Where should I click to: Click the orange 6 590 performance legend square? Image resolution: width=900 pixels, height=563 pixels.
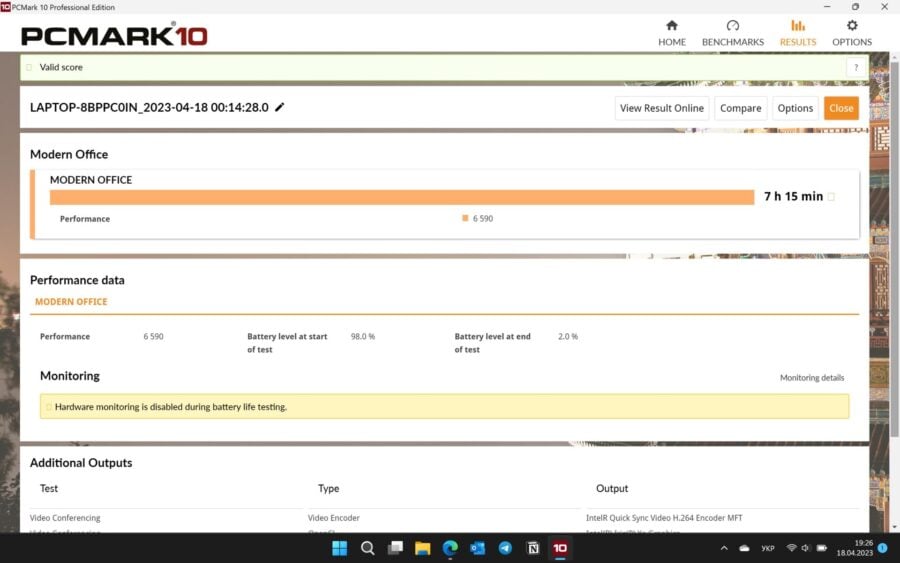pyautogui.click(x=465, y=218)
